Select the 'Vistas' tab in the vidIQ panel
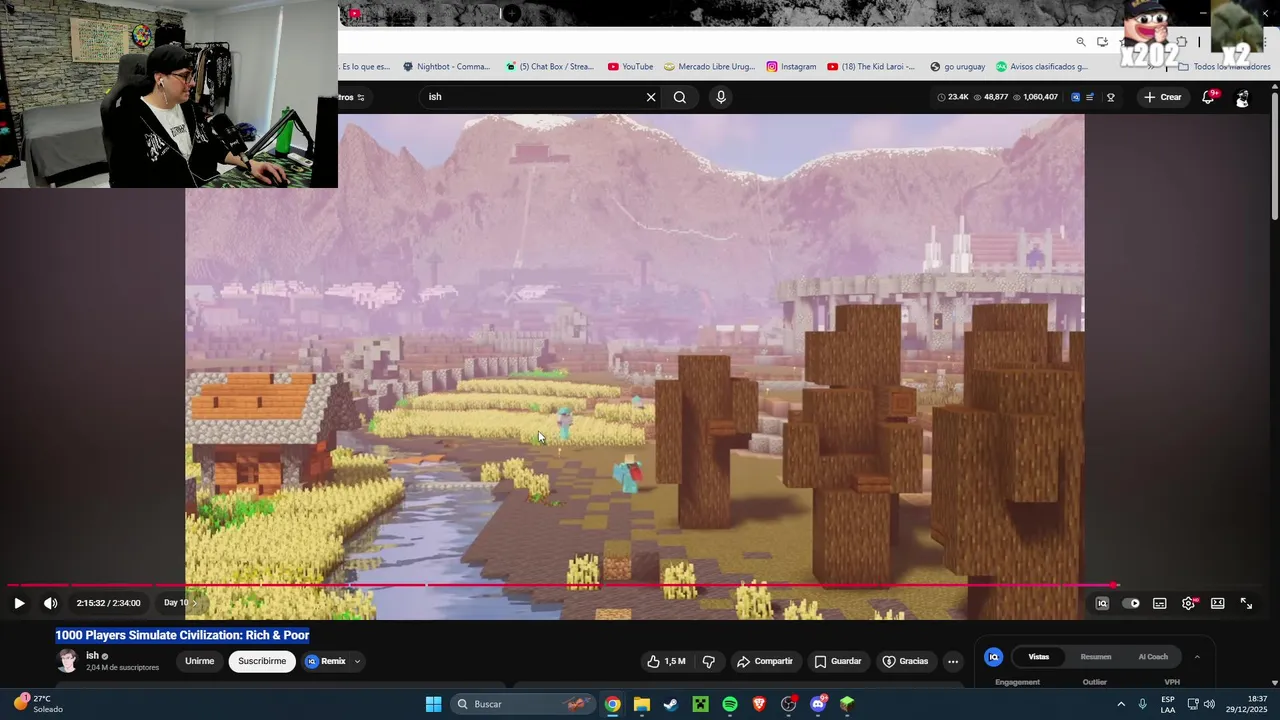 (x=1039, y=657)
